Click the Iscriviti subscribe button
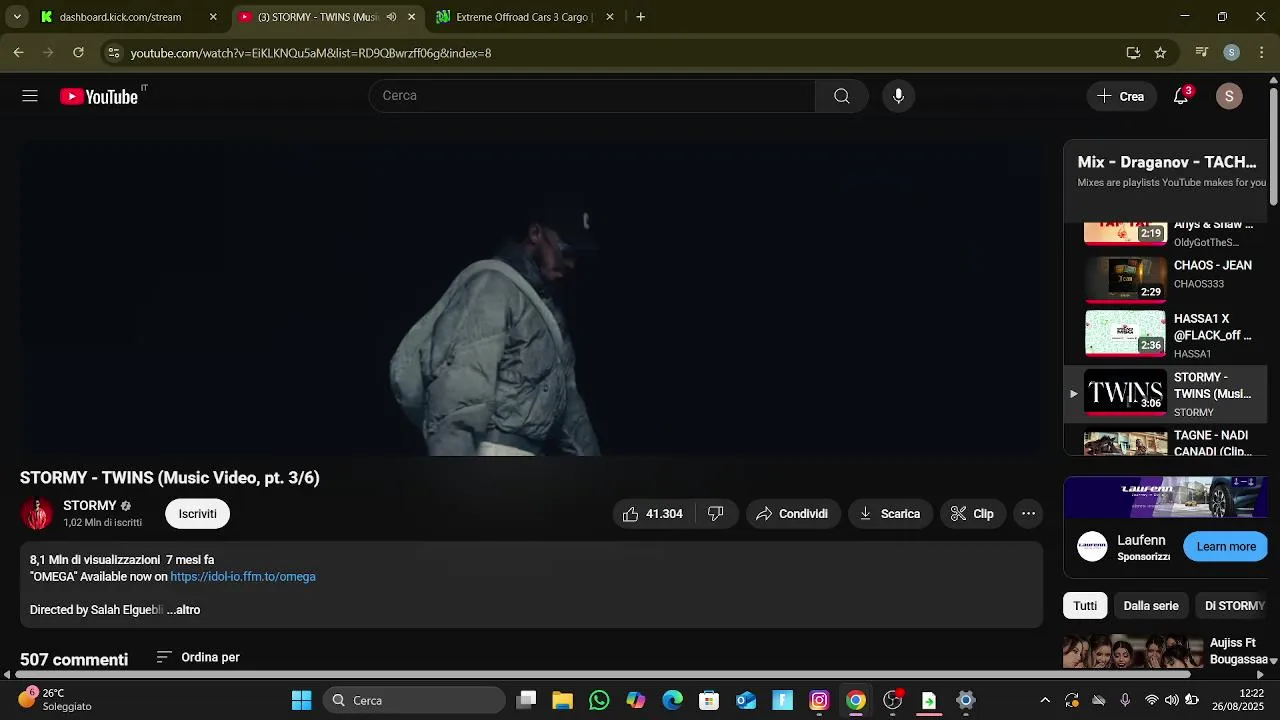 click(197, 514)
